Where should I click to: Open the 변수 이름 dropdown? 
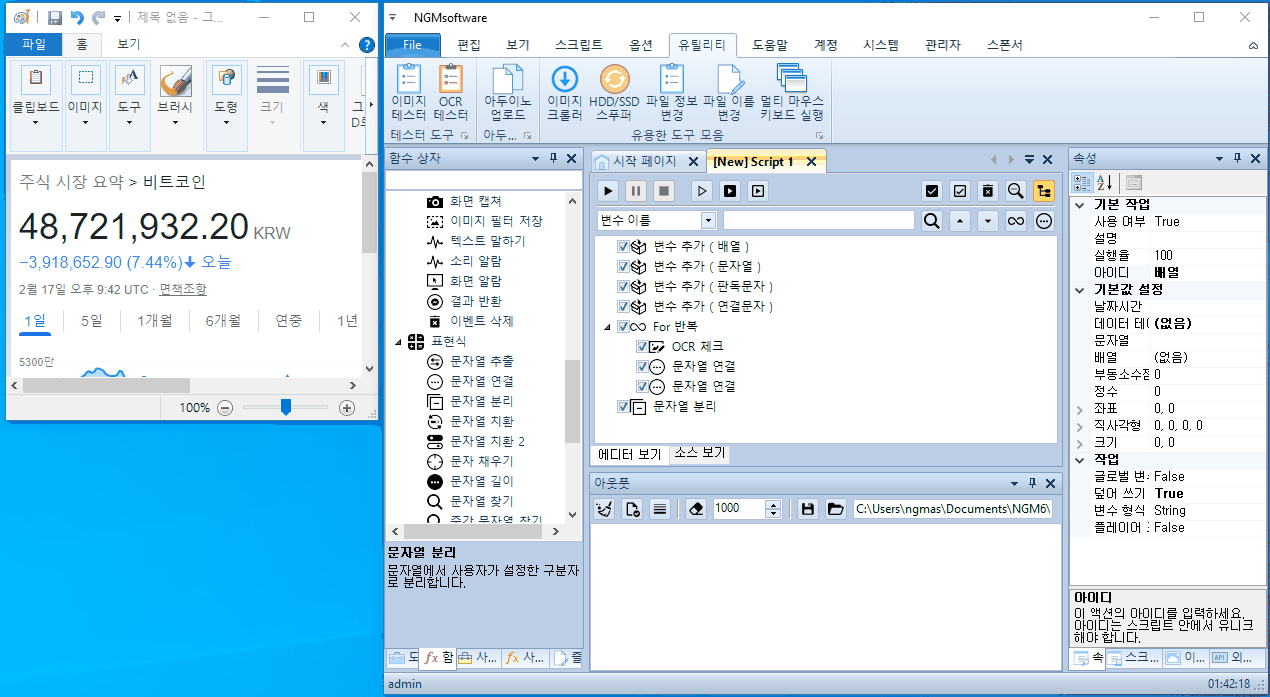709,221
